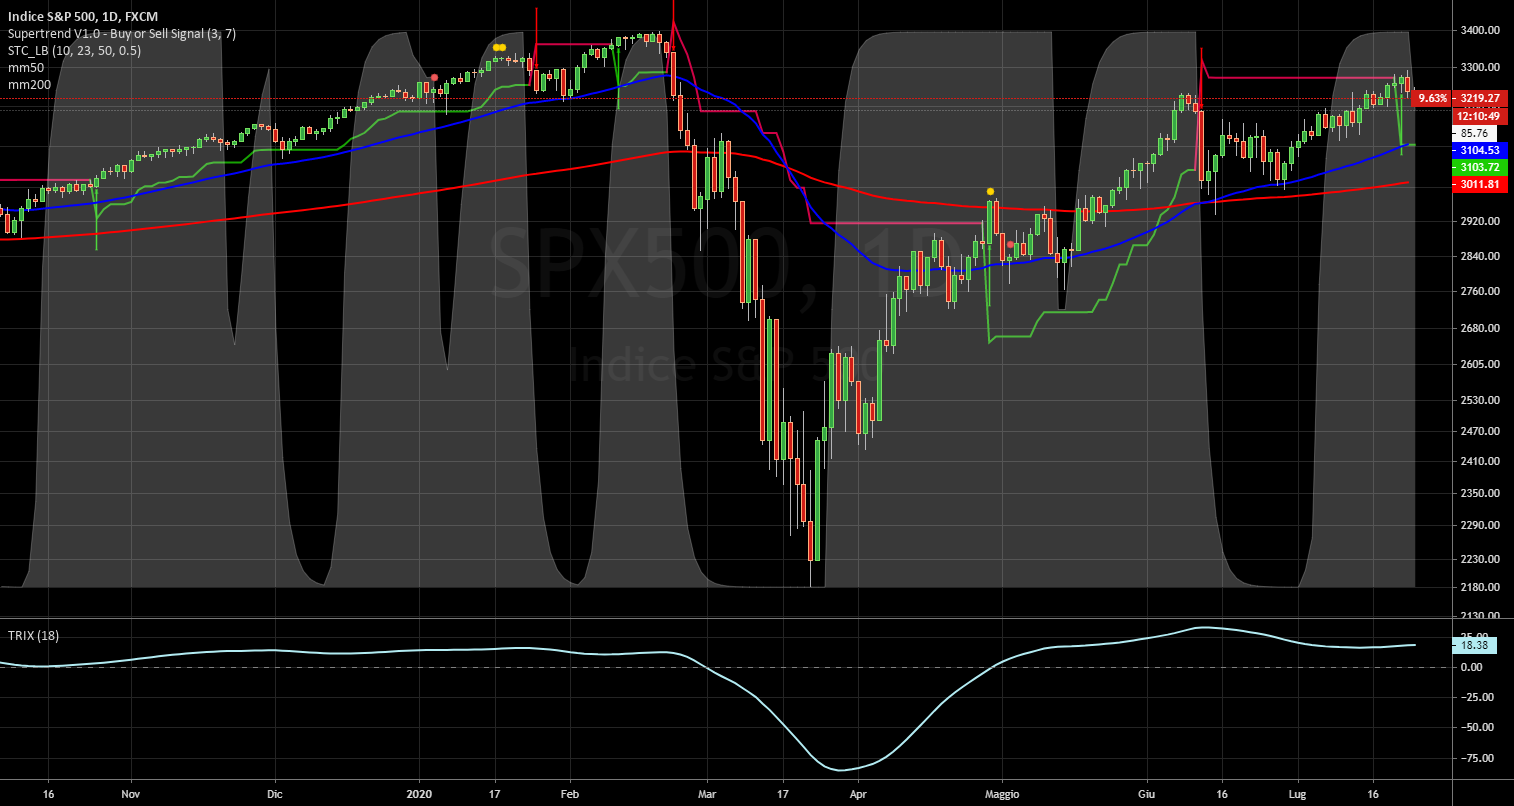Click the 3400.00 price axis tick
The width and height of the screenshot is (1514, 806).
click(x=1479, y=30)
